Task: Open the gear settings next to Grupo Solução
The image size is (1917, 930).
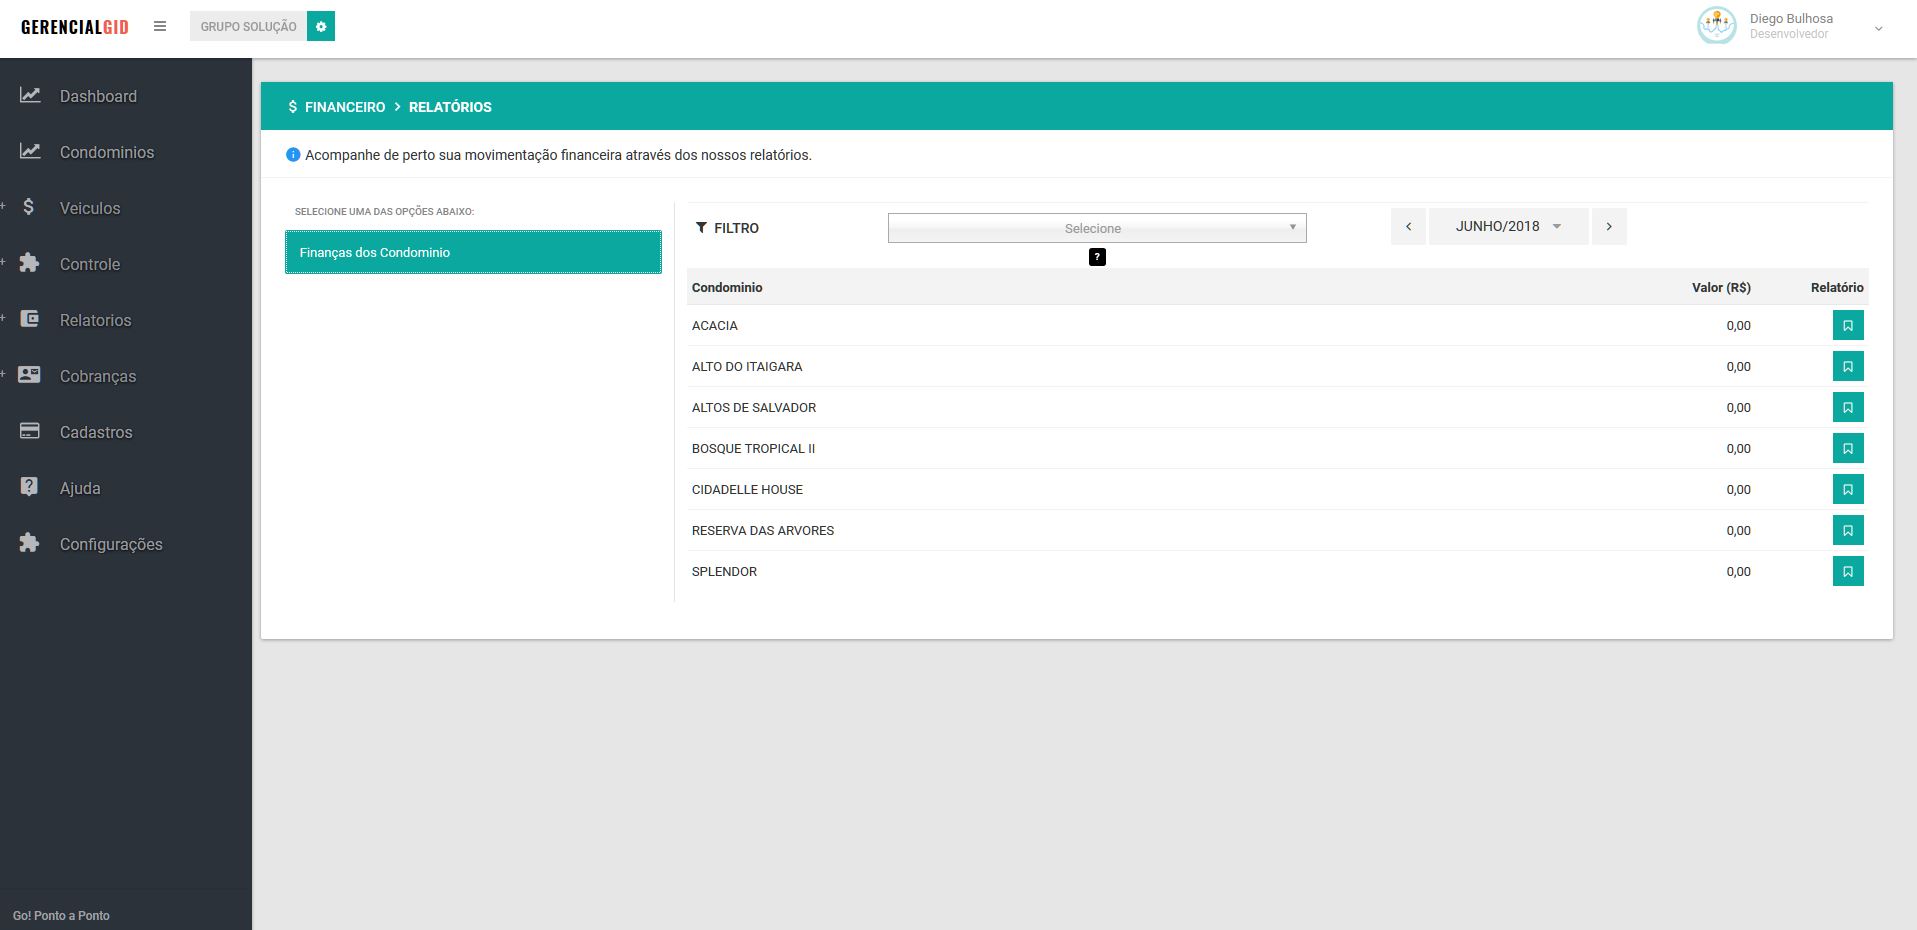Action: pyautogui.click(x=321, y=26)
